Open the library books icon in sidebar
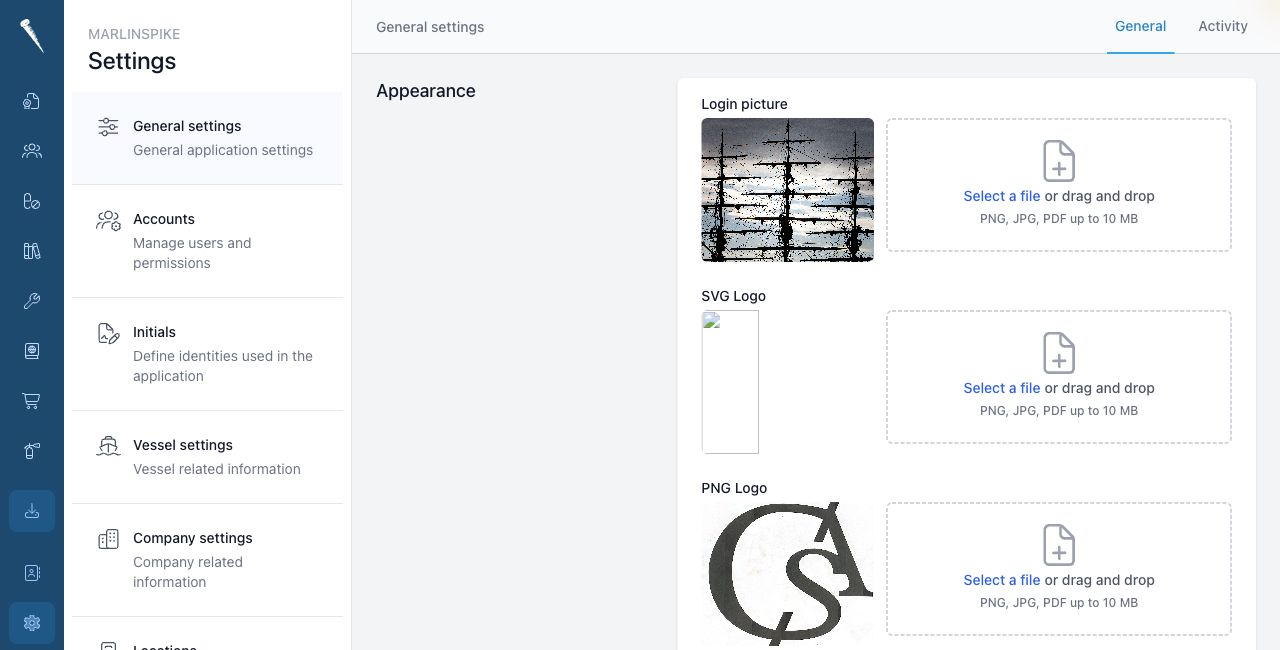Viewport: 1280px width, 650px height. (x=32, y=251)
